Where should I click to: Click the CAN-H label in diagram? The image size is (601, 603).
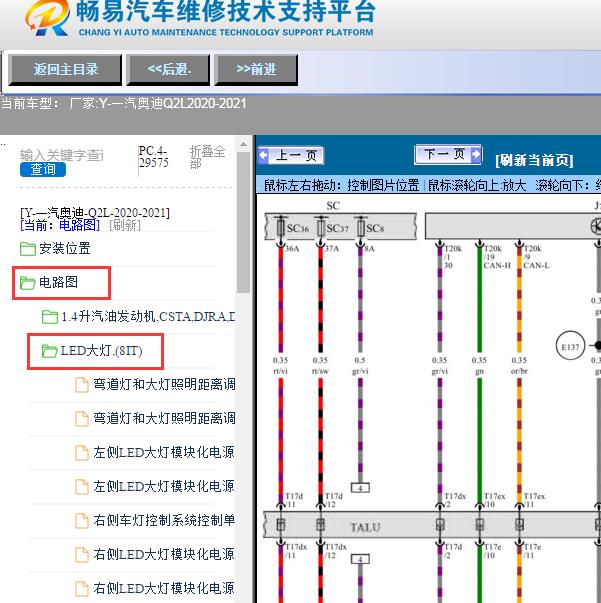click(497, 265)
